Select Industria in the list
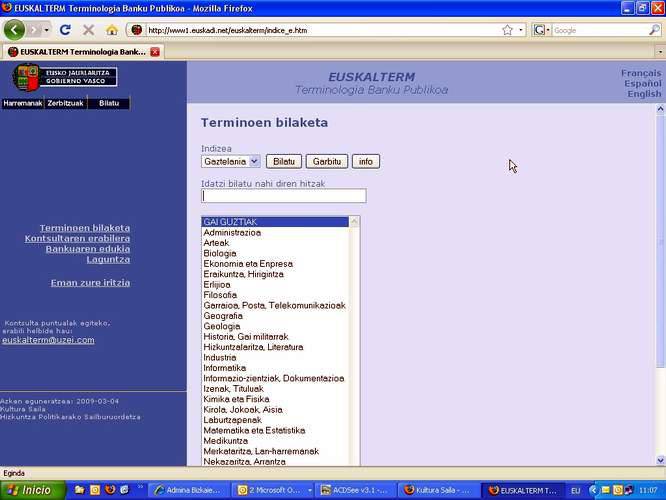This screenshot has height=500, width=666. pyautogui.click(x=275, y=358)
